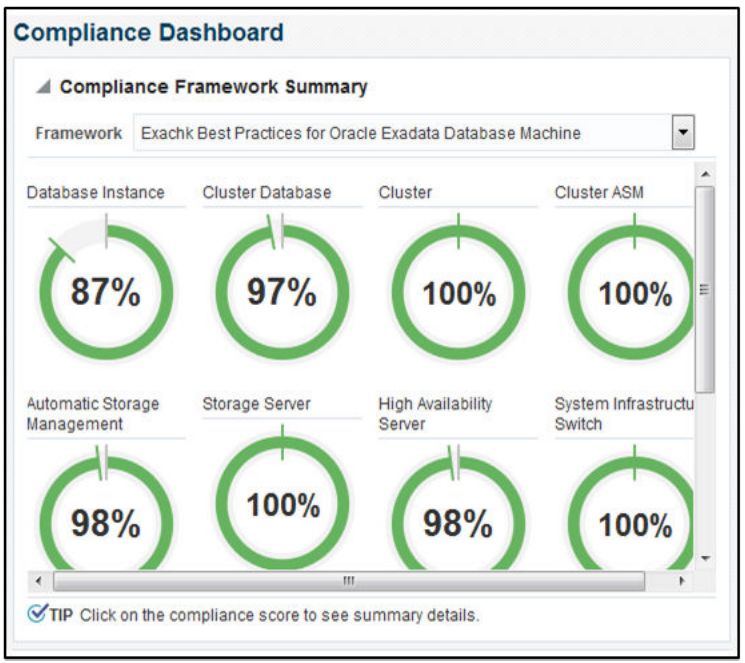Click the horizontal scrollbar thumb
This screenshot has width=745, height=663.
point(348,581)
